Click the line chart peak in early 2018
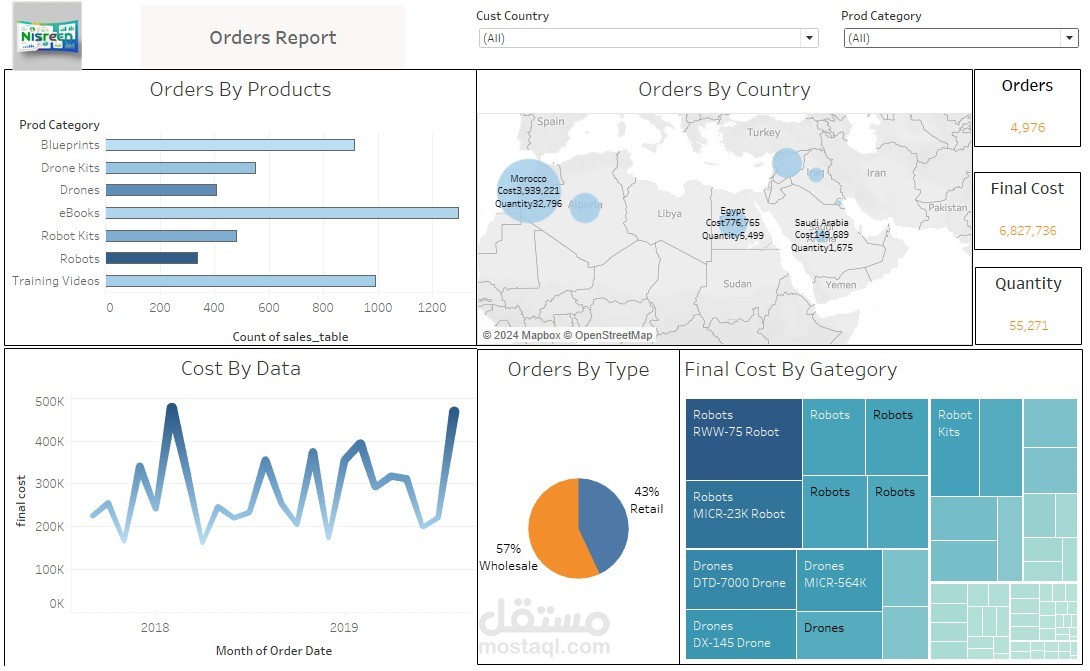 [172, 408]
